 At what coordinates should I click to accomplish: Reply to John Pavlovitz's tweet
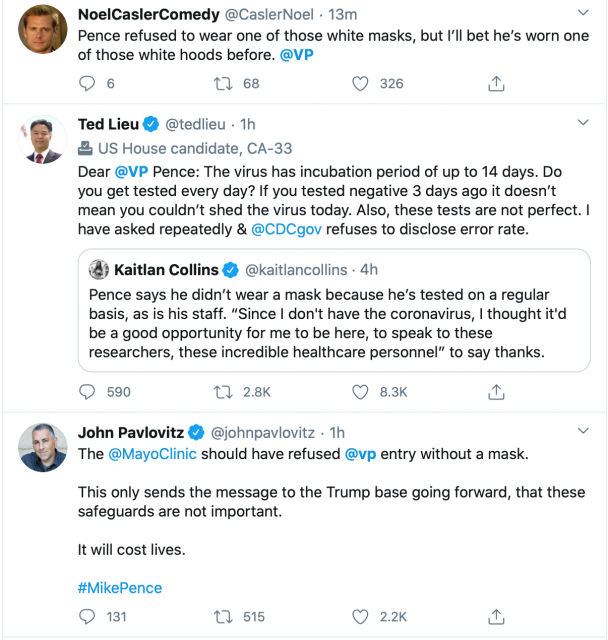point(86,617)
